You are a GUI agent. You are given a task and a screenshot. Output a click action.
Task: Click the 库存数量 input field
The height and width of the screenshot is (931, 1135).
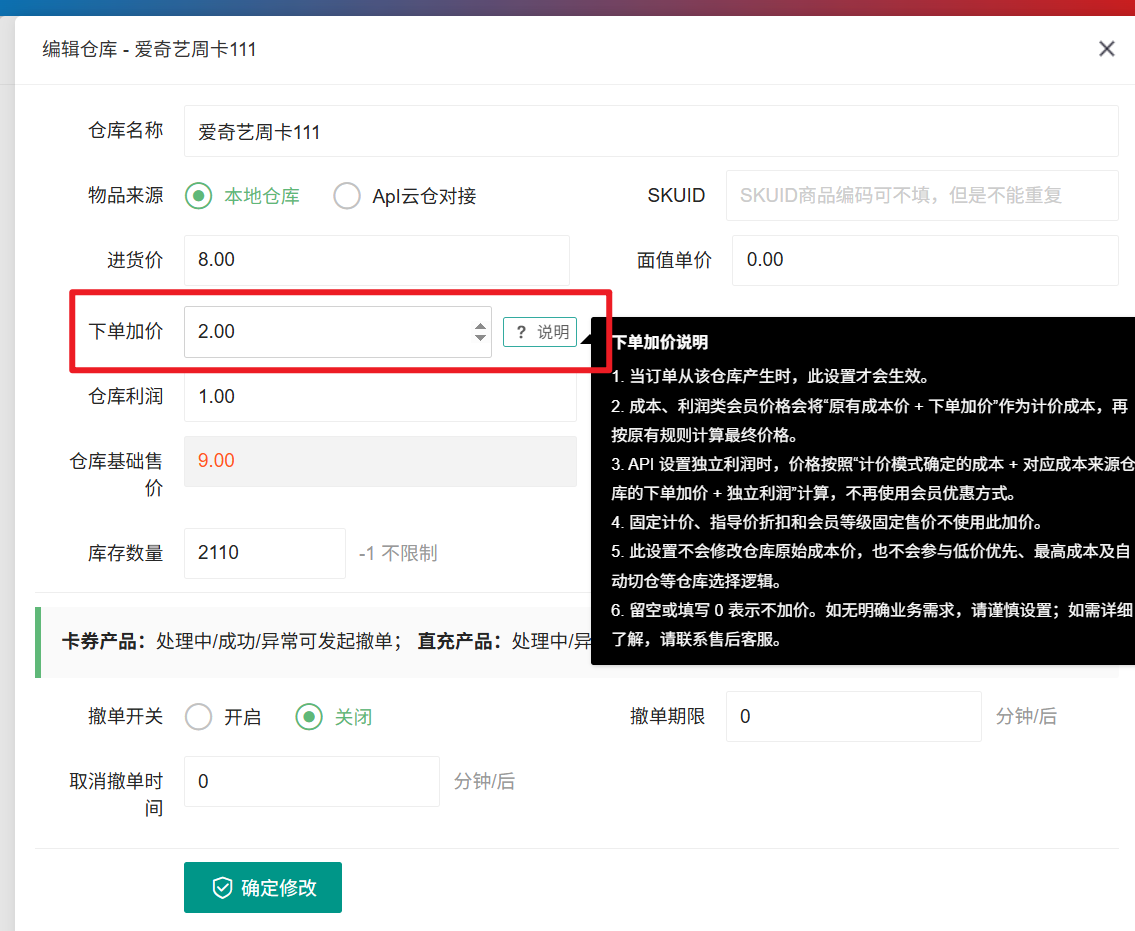(264, 553)
